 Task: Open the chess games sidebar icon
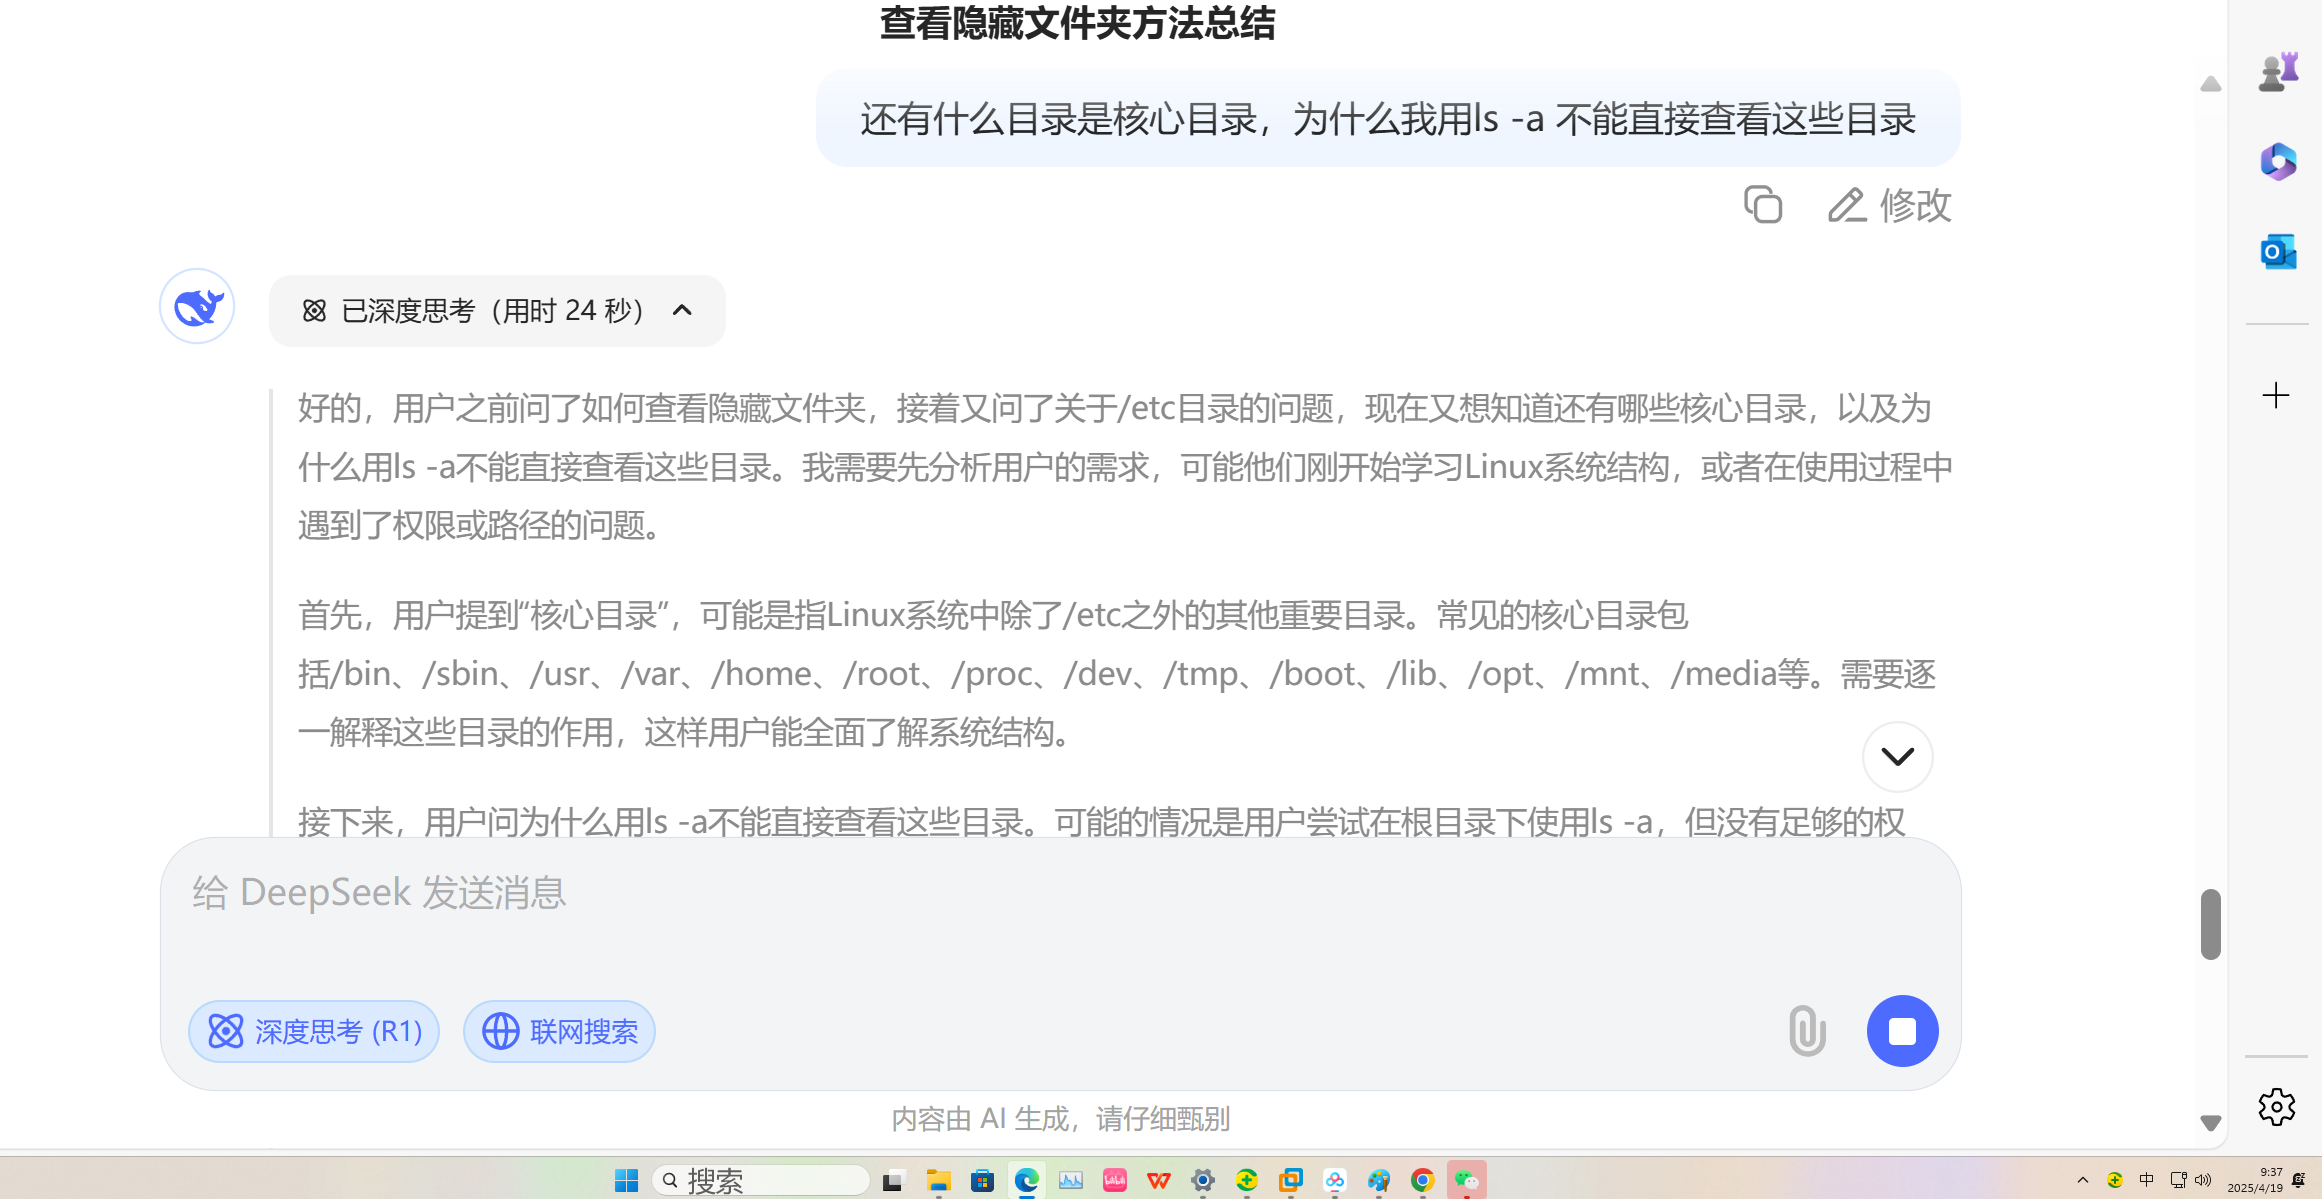(x=2277, y=72)
